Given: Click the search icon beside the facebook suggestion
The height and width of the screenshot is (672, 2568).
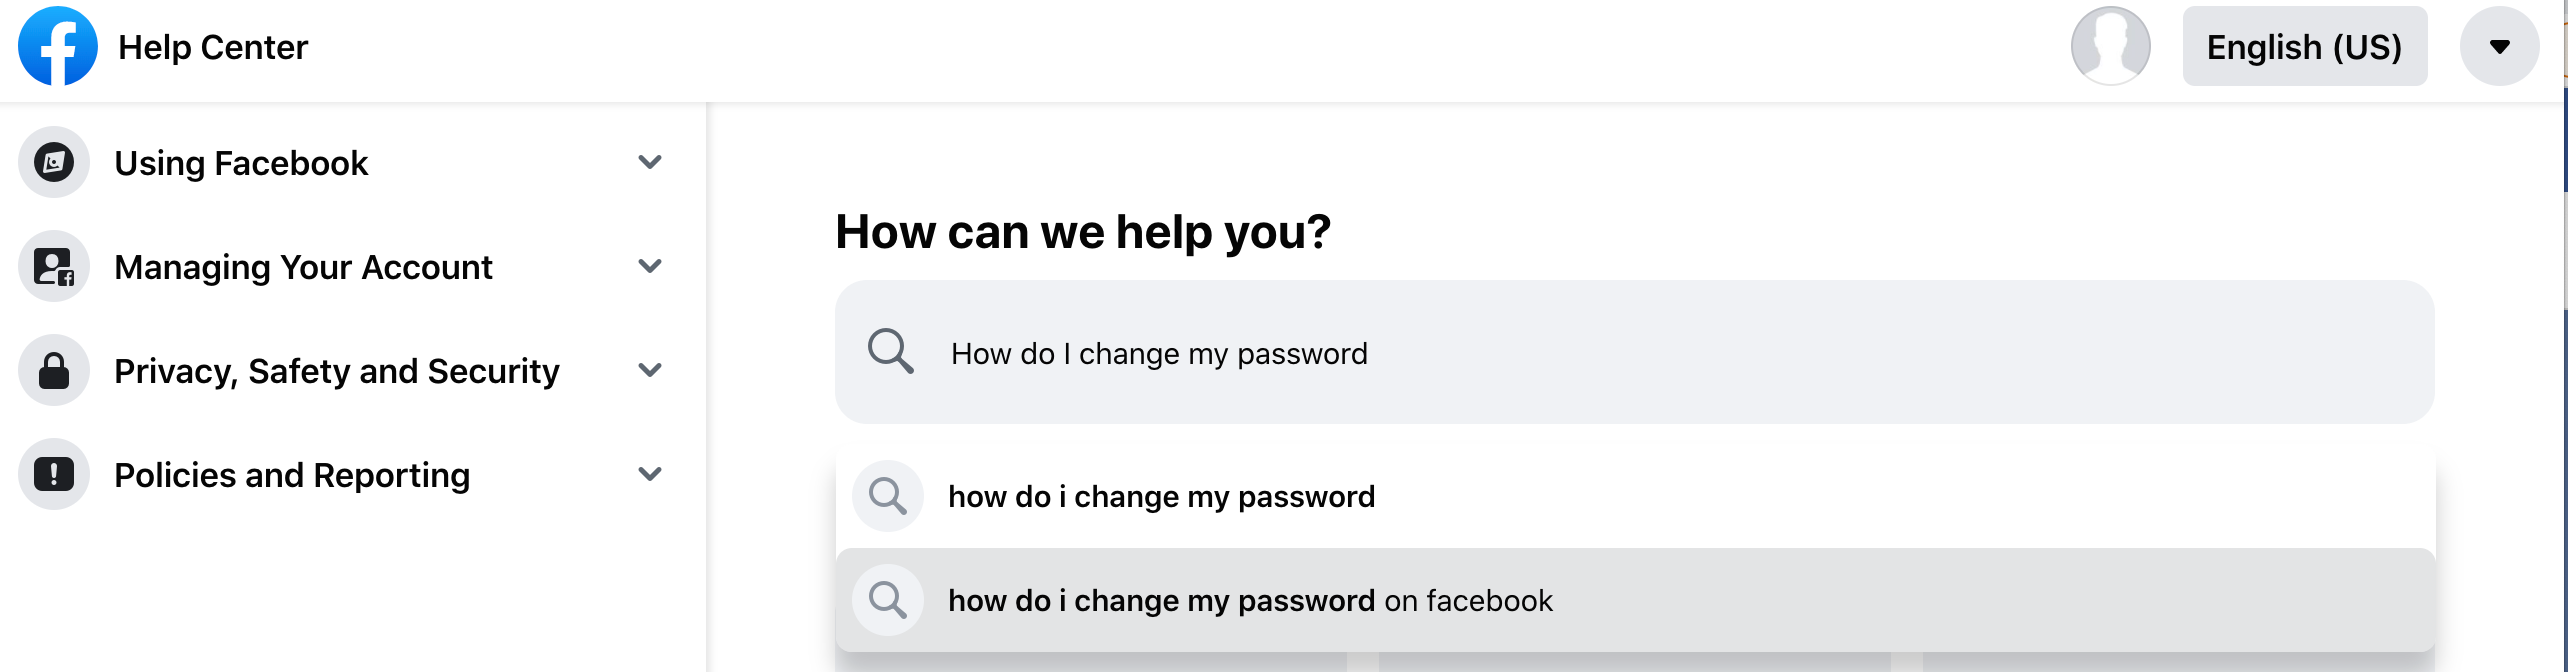Looking at the screenshot, I should pyautogui.click(x=887, y=599).
